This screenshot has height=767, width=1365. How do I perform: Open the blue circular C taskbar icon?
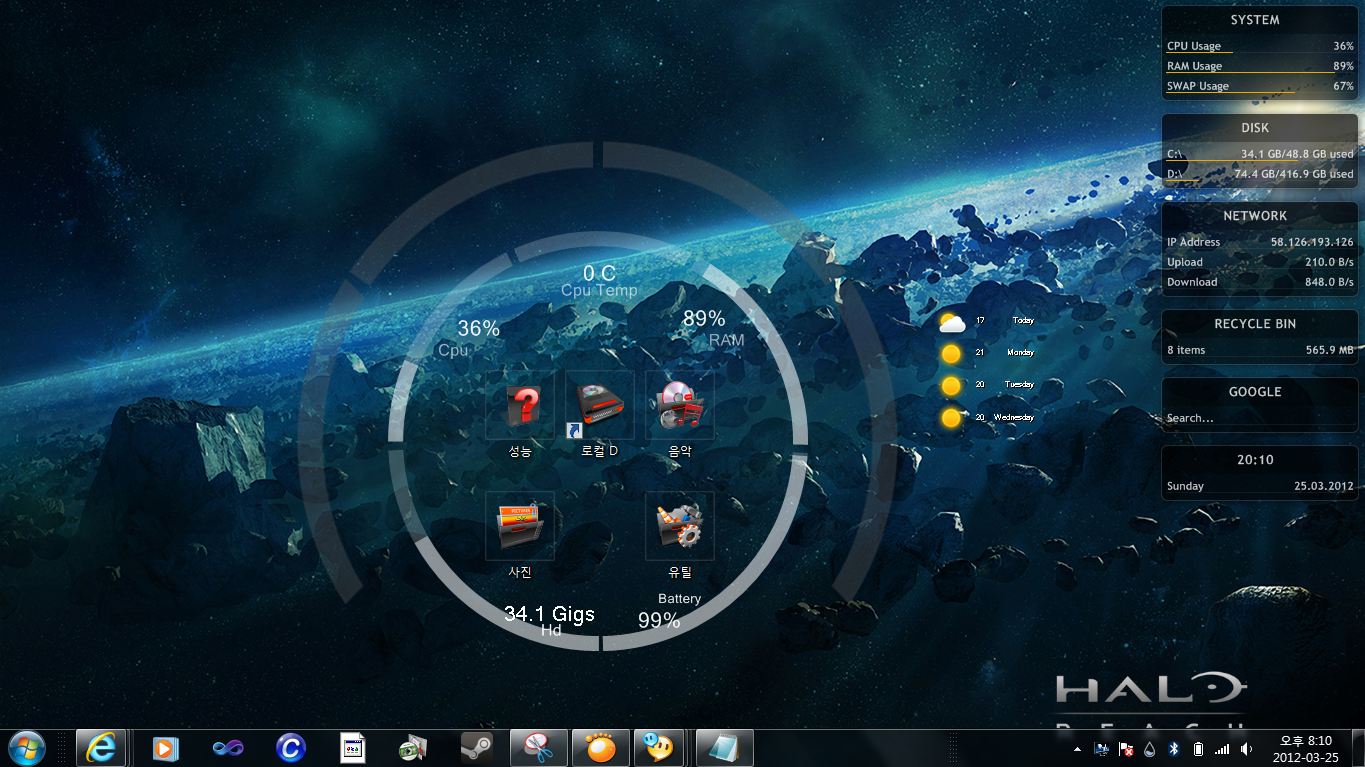point(290,748)
